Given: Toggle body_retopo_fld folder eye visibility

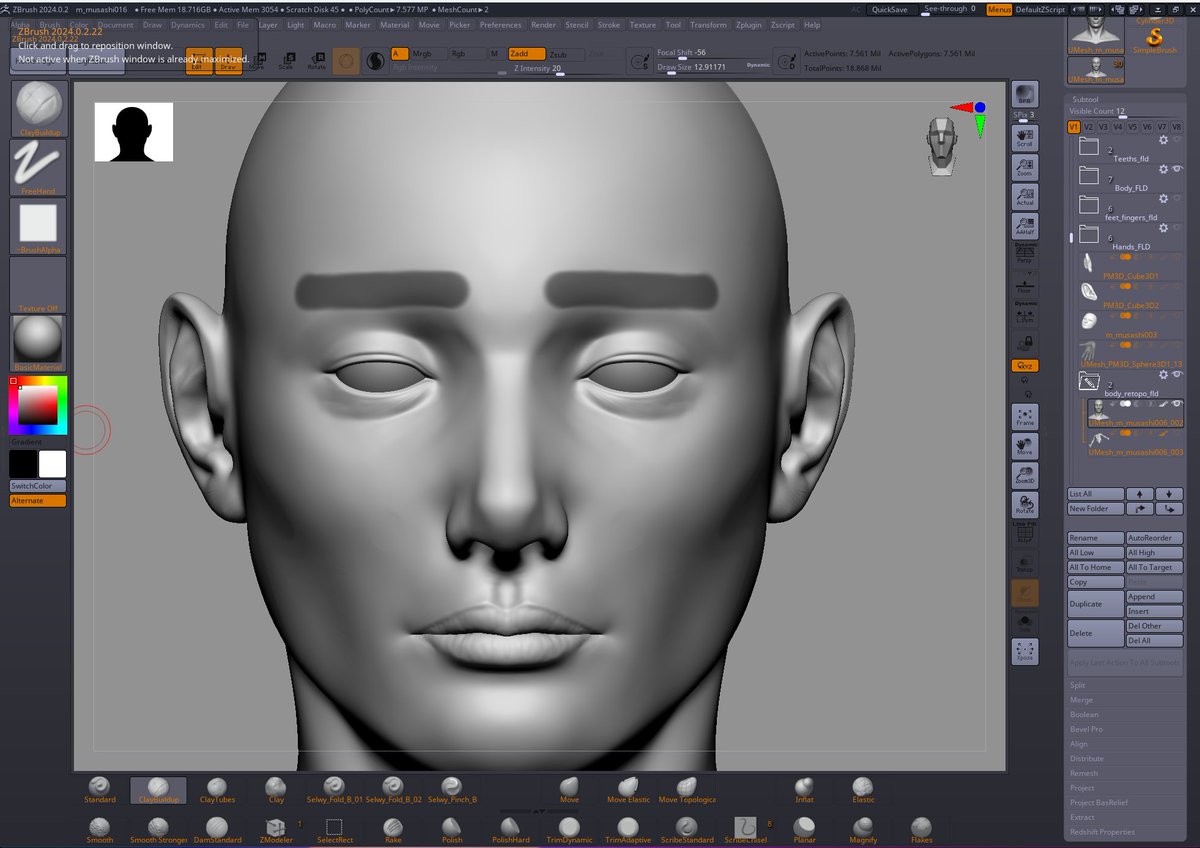Looking at the screenshot, I should click(1177, 375).
